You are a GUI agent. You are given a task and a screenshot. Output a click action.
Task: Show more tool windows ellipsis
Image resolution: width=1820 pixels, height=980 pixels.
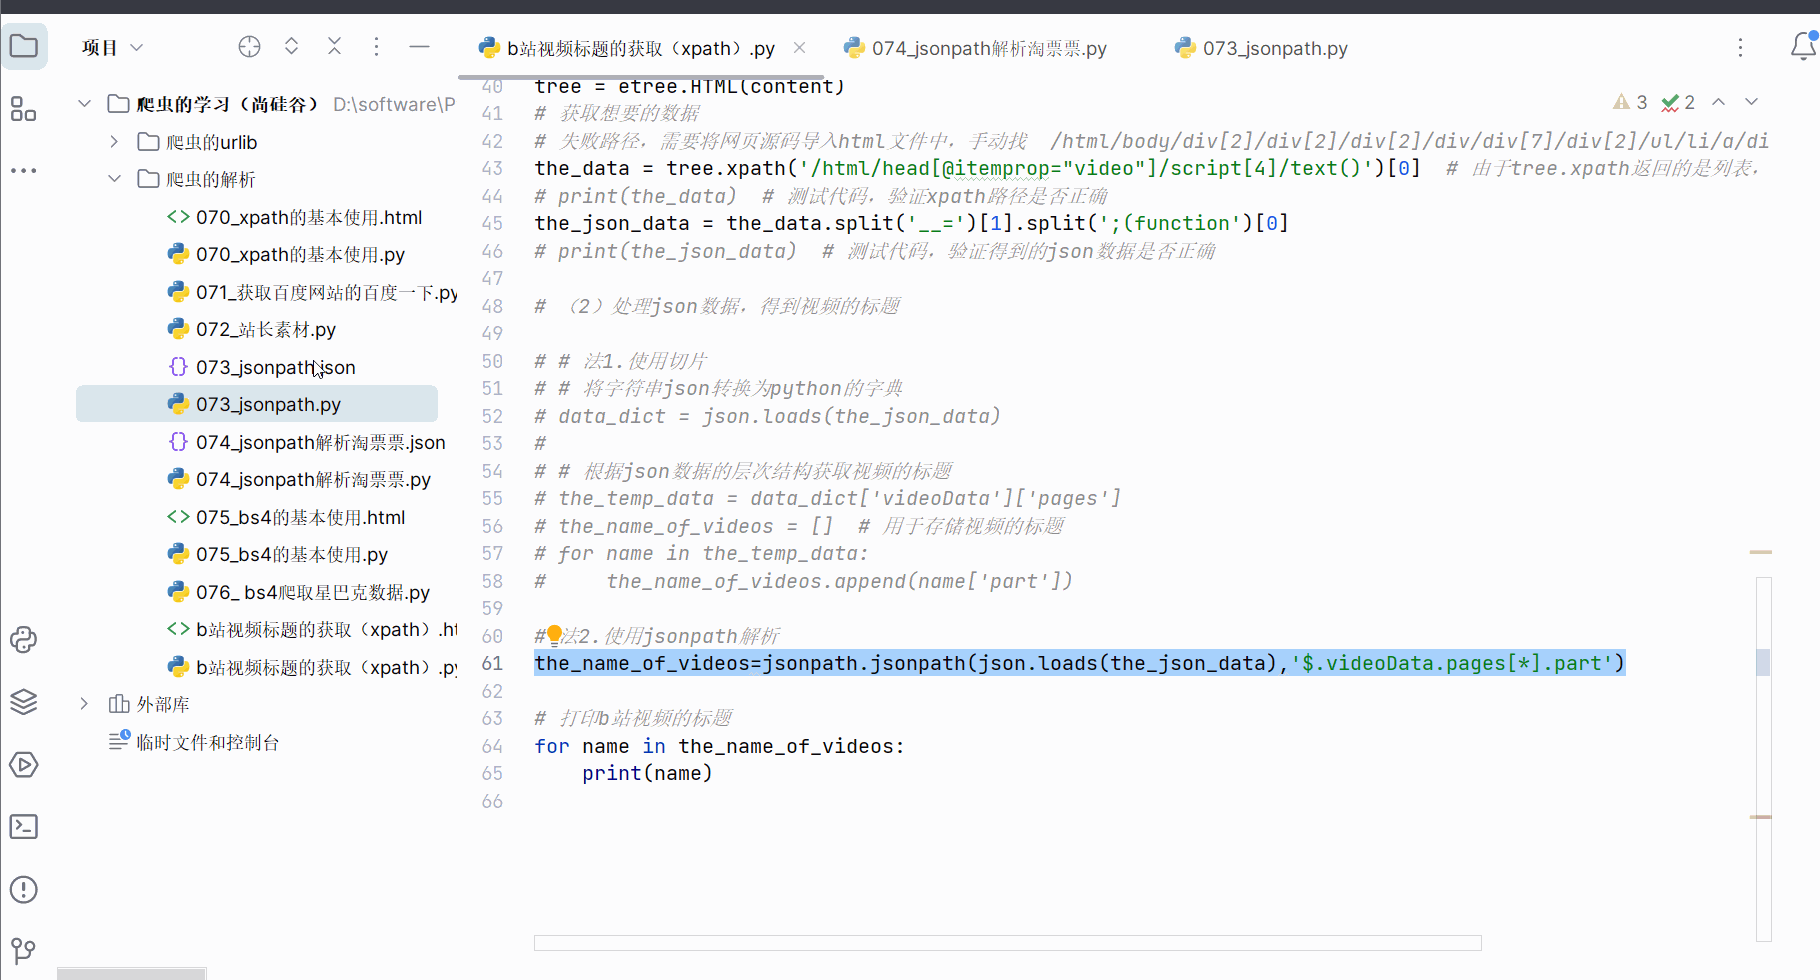pyautogui.click(x=24, y=171)
